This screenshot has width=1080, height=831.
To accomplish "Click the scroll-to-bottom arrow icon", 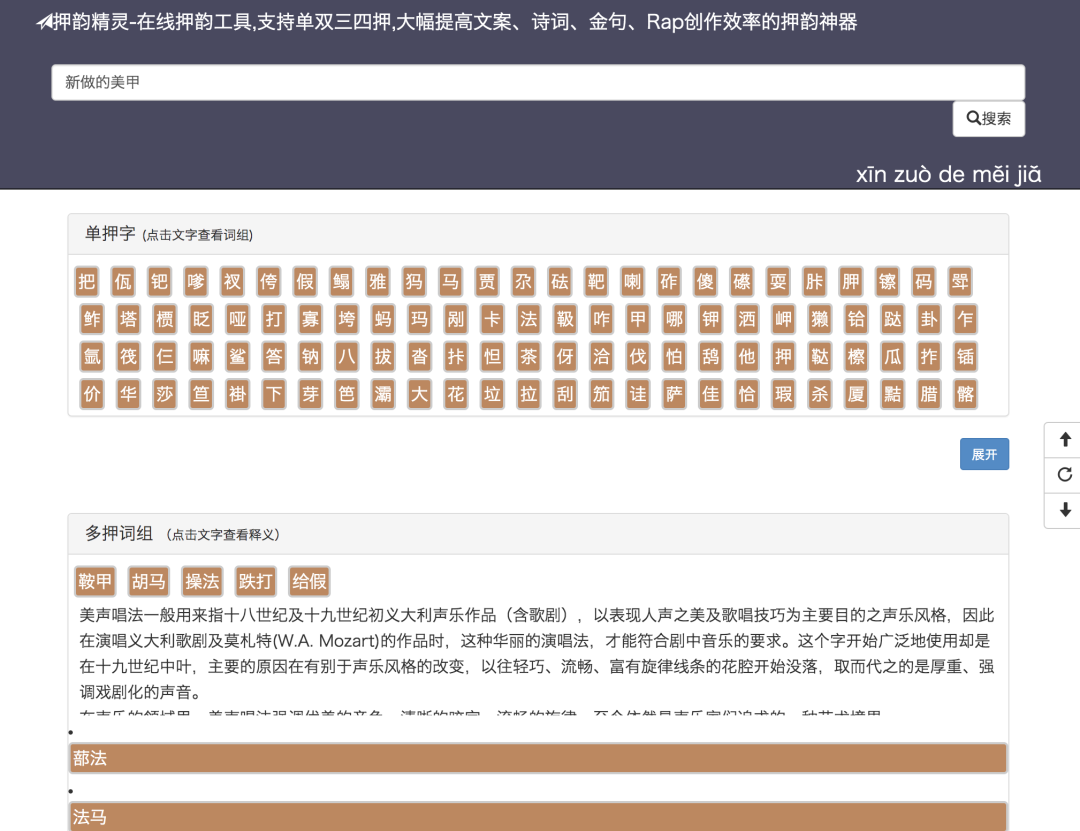I will 1063,511.
